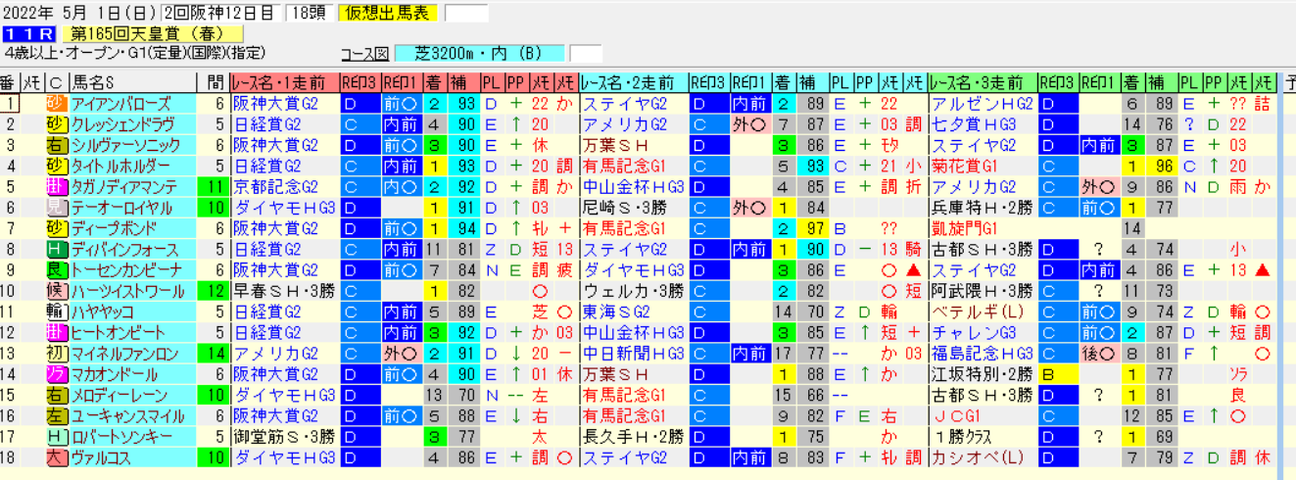Click the 左 icon beside ユーキャンスマイル
Image resolution: width=1296 pixels, height=480 pixels.
point(55,416)
